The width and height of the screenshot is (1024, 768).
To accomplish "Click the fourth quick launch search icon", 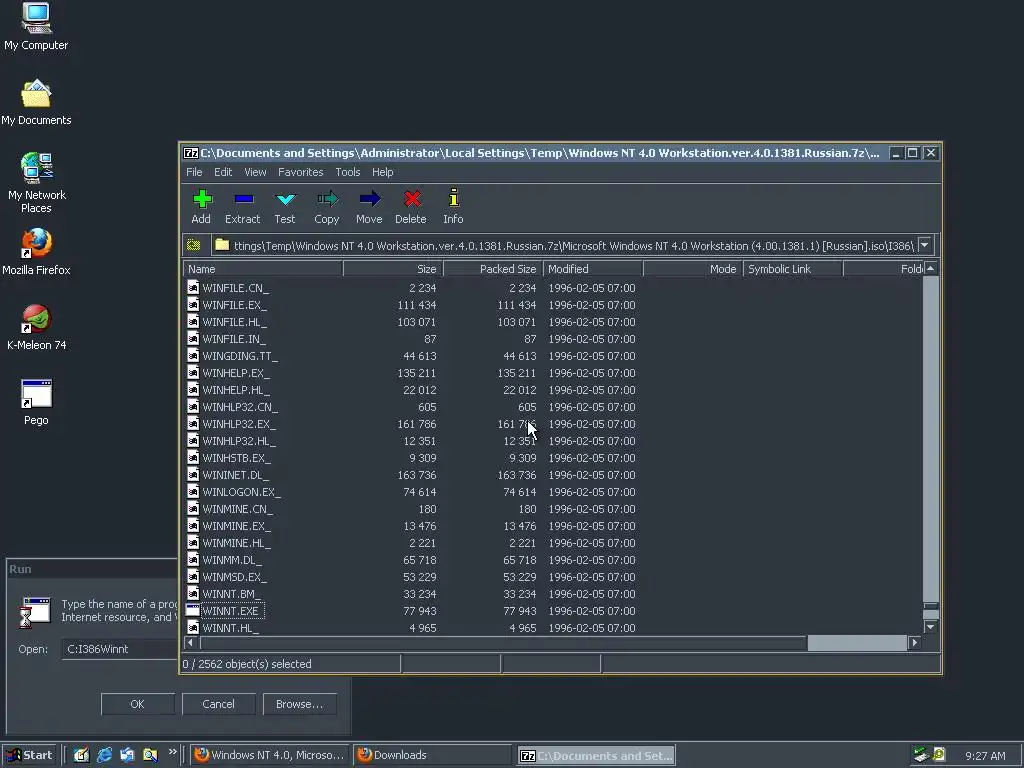I will [x=150, y=755].
